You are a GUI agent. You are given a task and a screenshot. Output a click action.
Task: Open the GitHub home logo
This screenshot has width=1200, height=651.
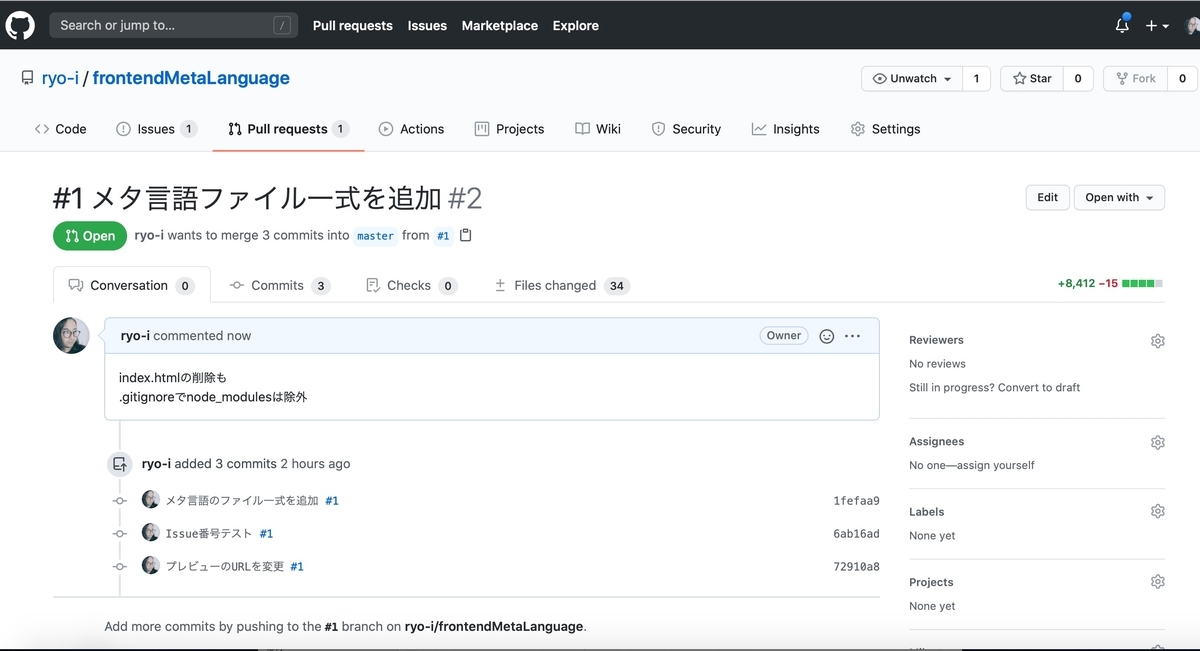20,25
